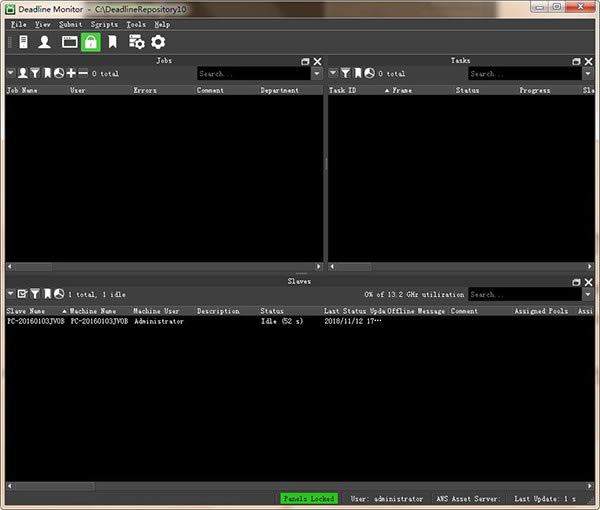600x510 pixels.
Task: Expand the Jobs panel dropdown arrow menu
Action: 11,73
